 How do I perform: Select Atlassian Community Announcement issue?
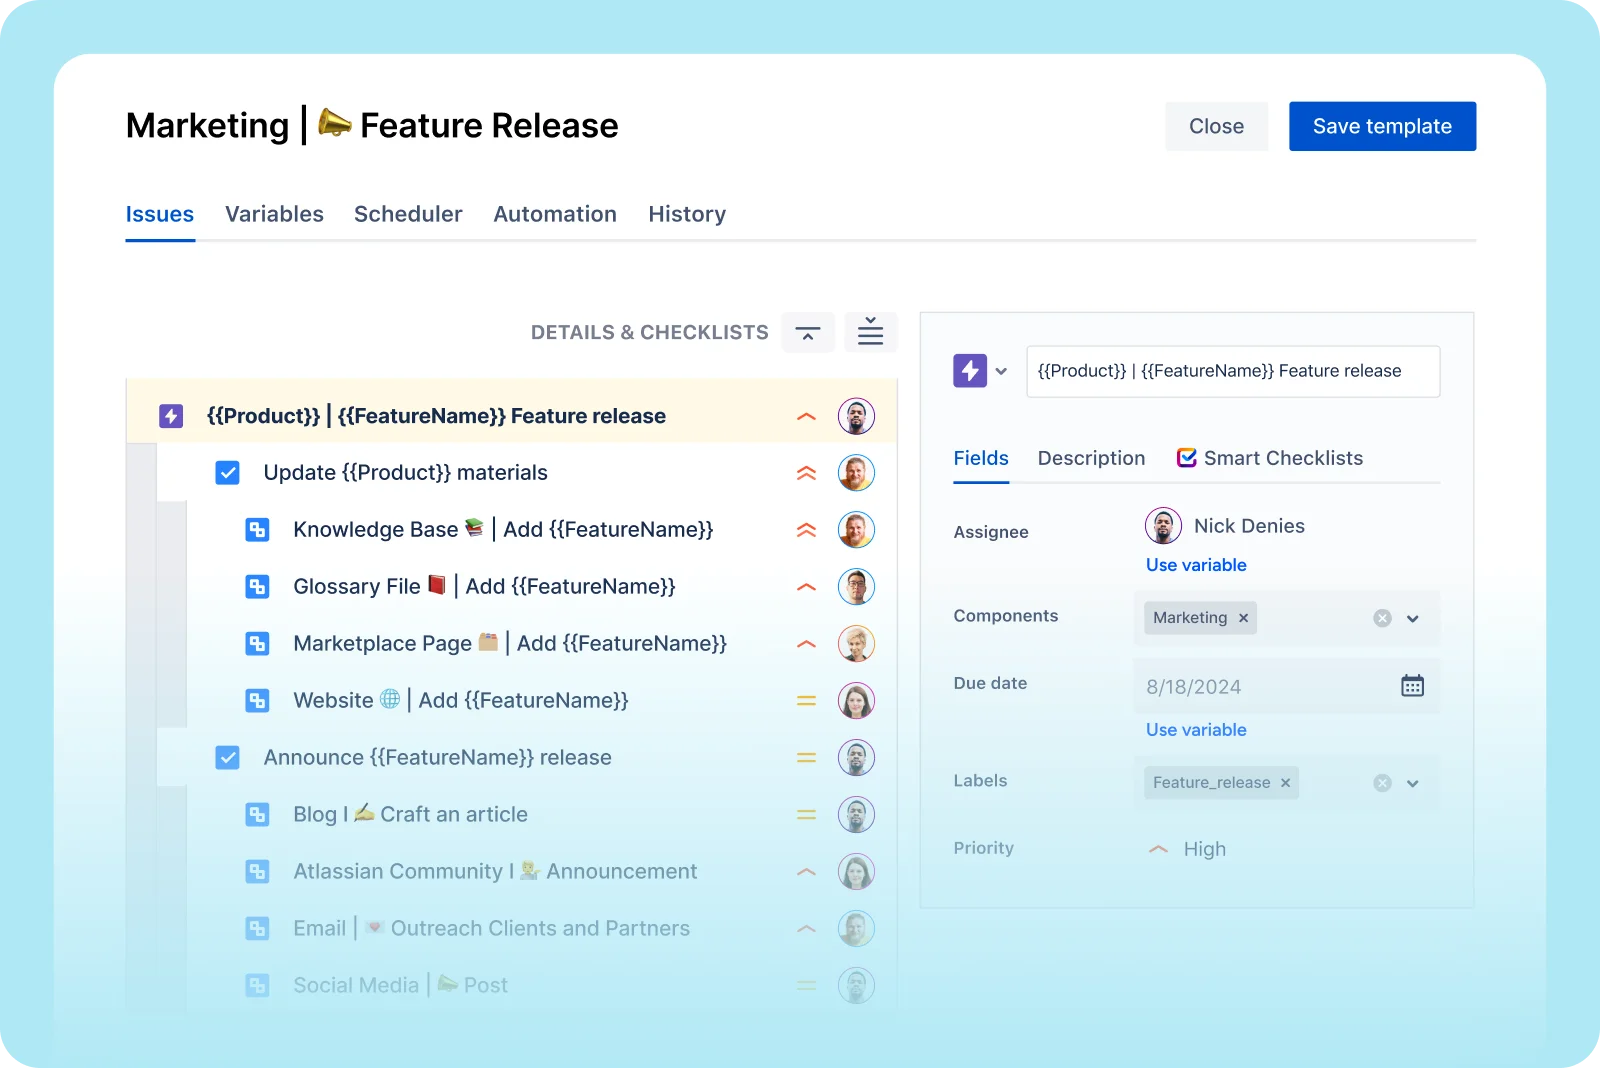[542, 872]
